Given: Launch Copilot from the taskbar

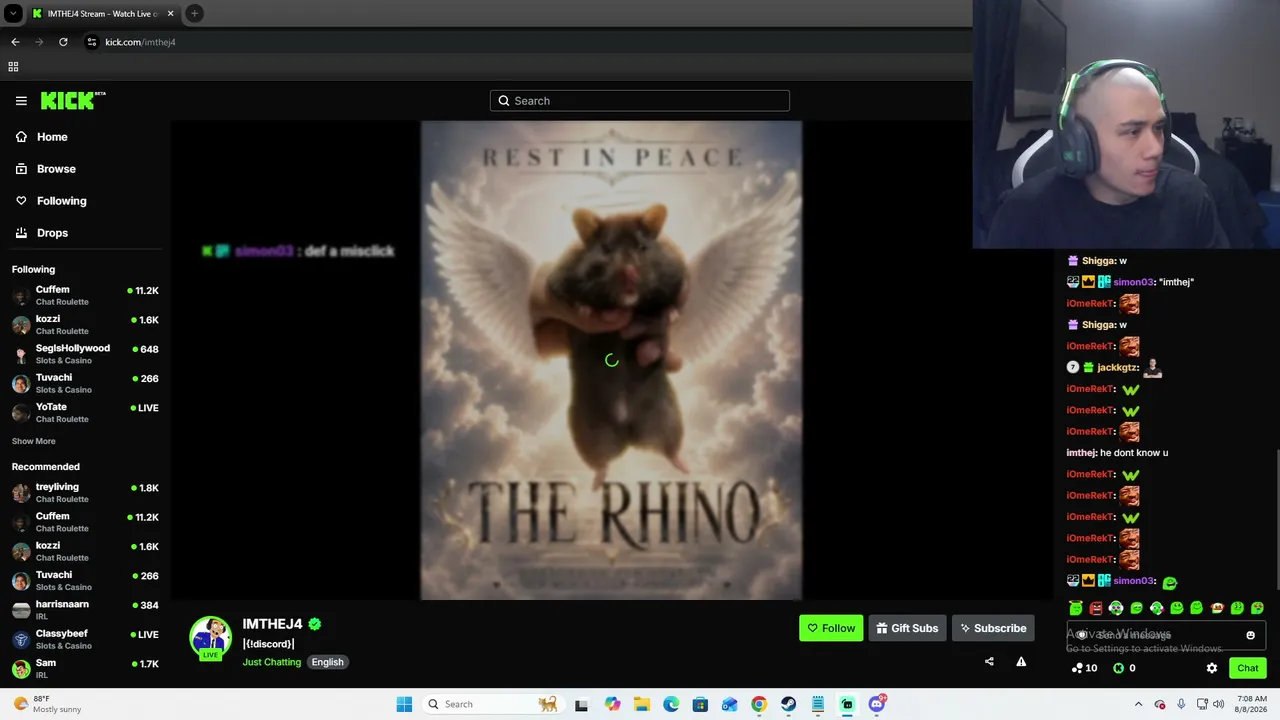Looking at the screenshot, I should 612,704.
